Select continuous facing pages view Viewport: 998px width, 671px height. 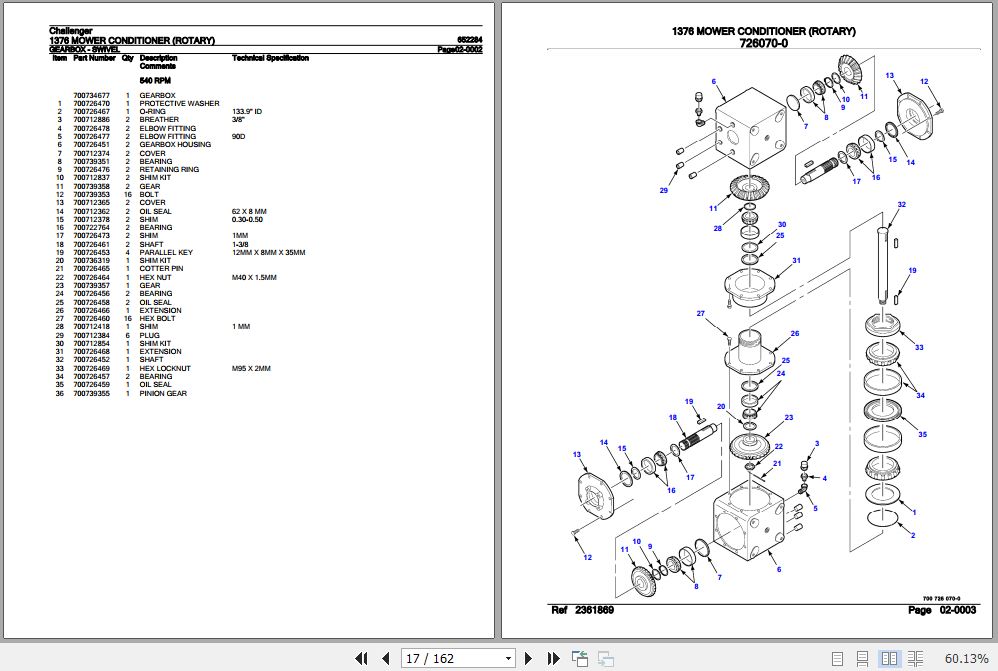(913, 658)
